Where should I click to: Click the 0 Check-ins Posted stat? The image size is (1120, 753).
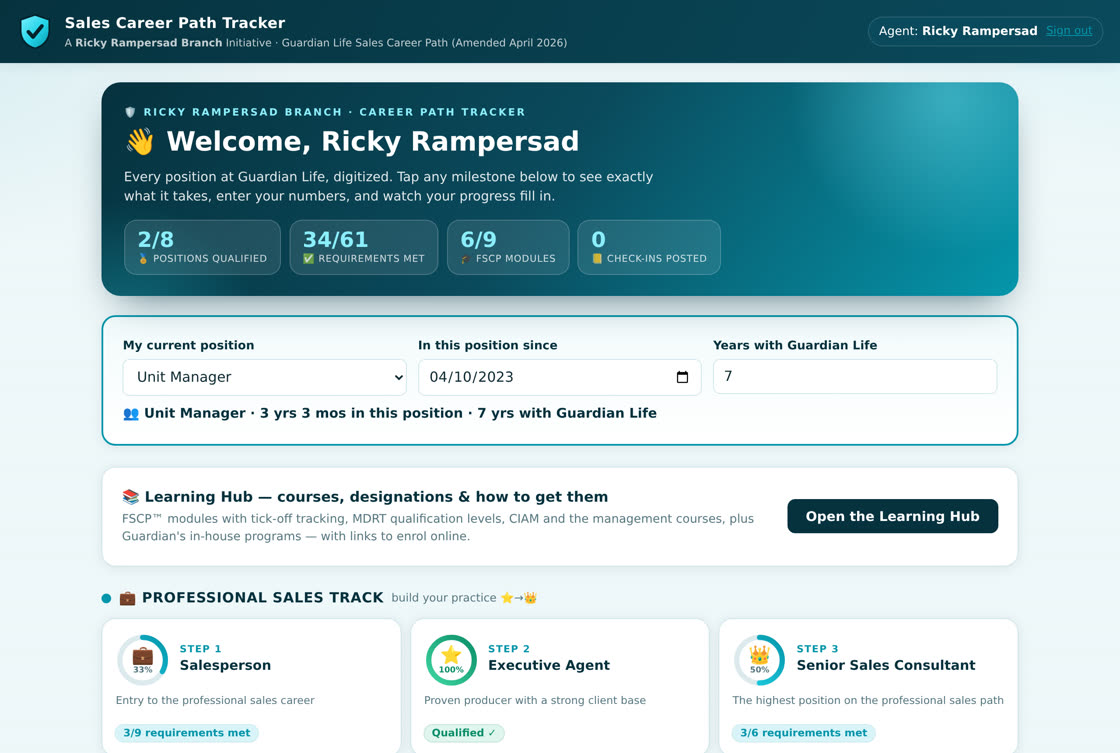tap(649, 247)
